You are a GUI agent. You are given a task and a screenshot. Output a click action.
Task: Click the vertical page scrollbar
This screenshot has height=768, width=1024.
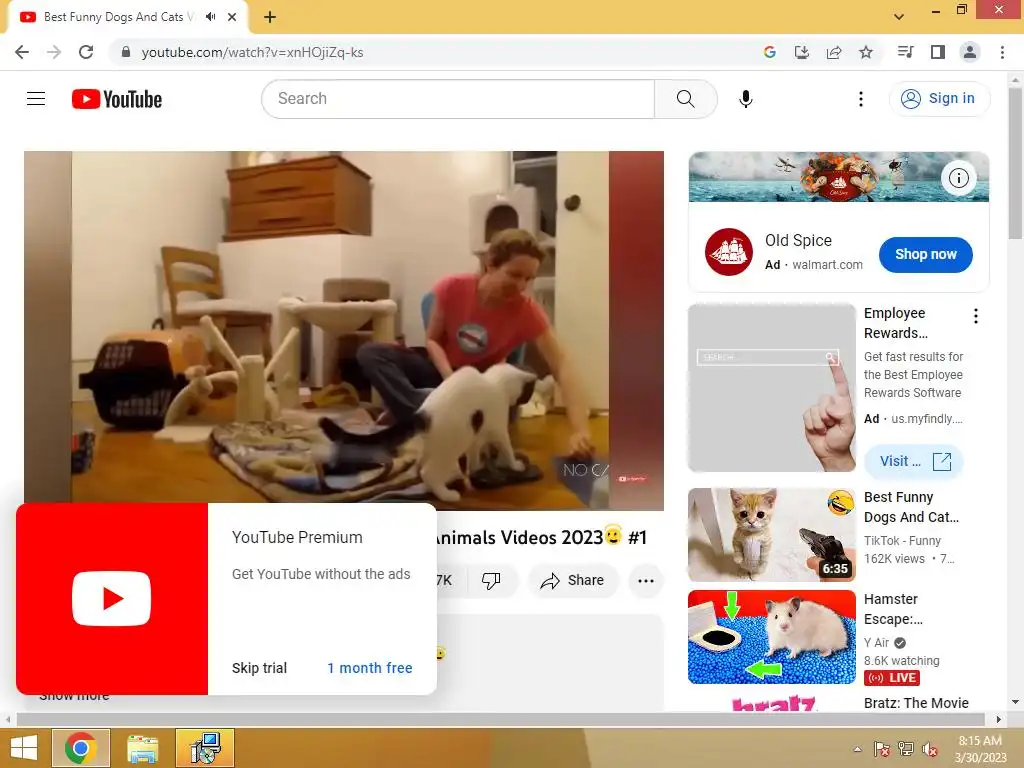(x=1016, y=163)
